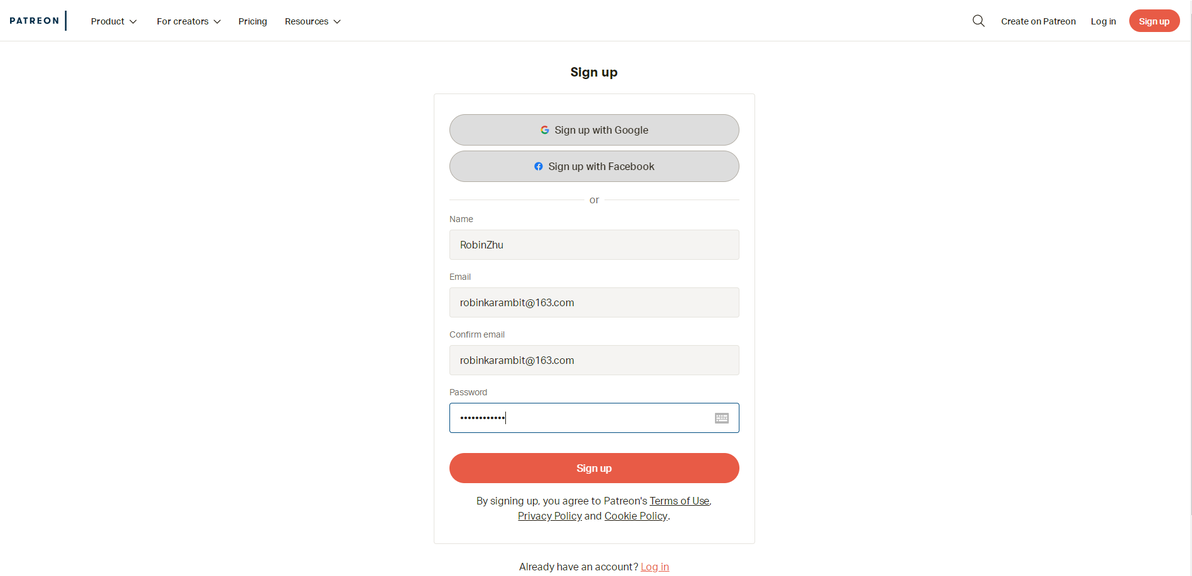Open the Terms of Use link
The image size is (1192, 576).
tap(679, 501)
